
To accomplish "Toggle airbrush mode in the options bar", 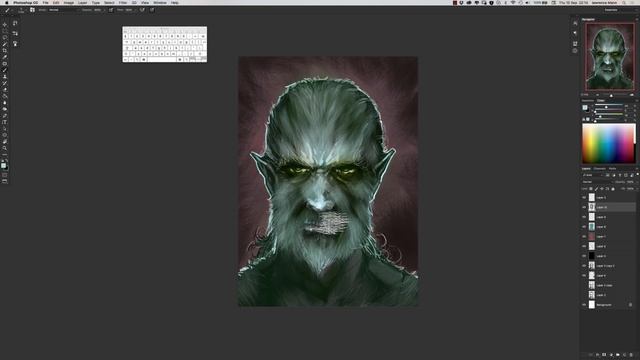I will [142, 10].
